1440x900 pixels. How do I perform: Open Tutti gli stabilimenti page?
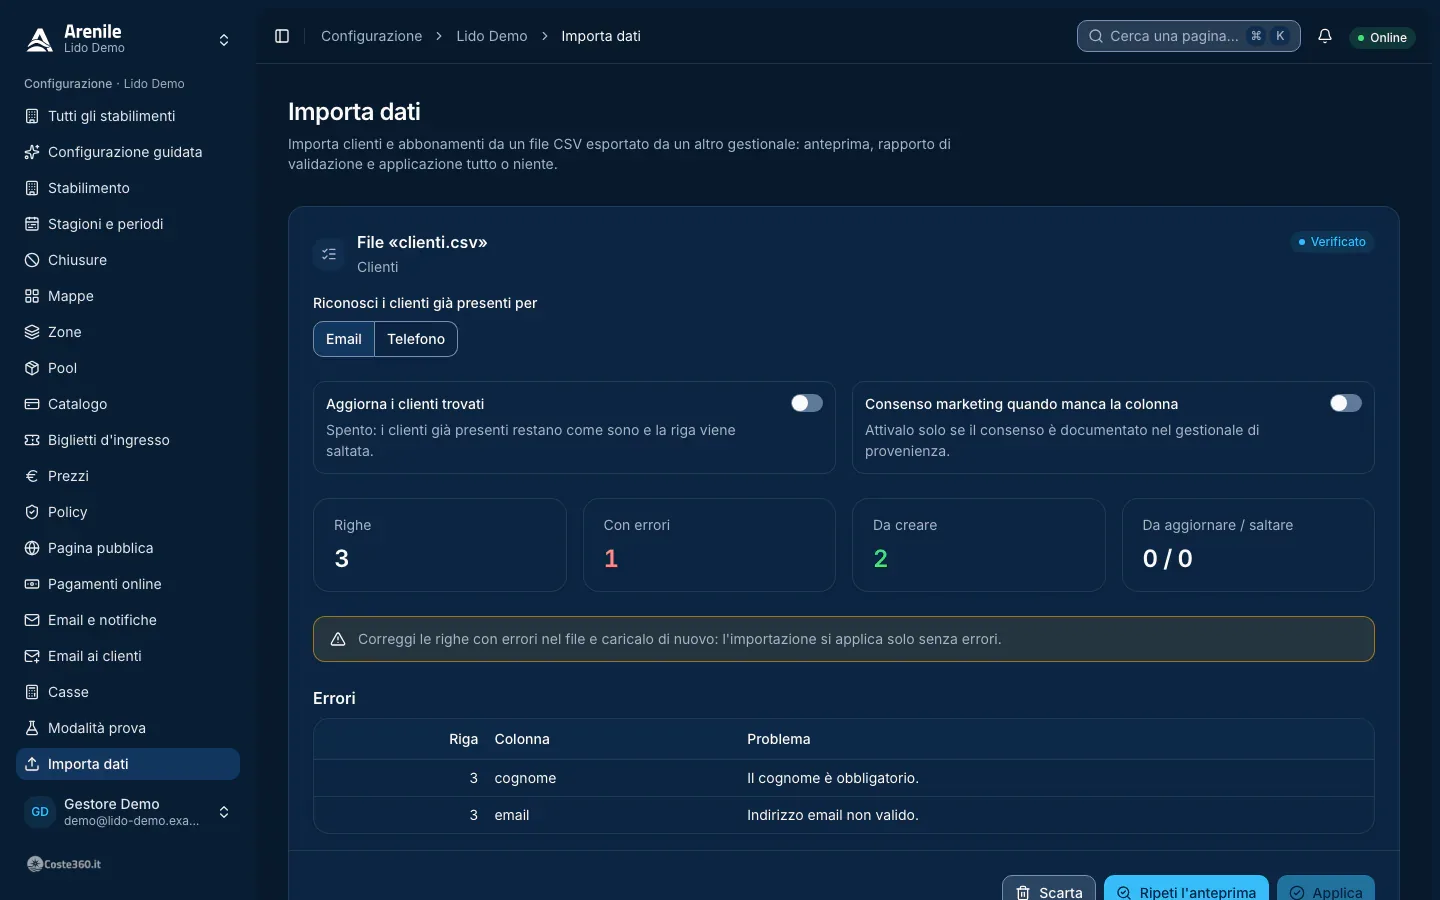coord(128,116)
